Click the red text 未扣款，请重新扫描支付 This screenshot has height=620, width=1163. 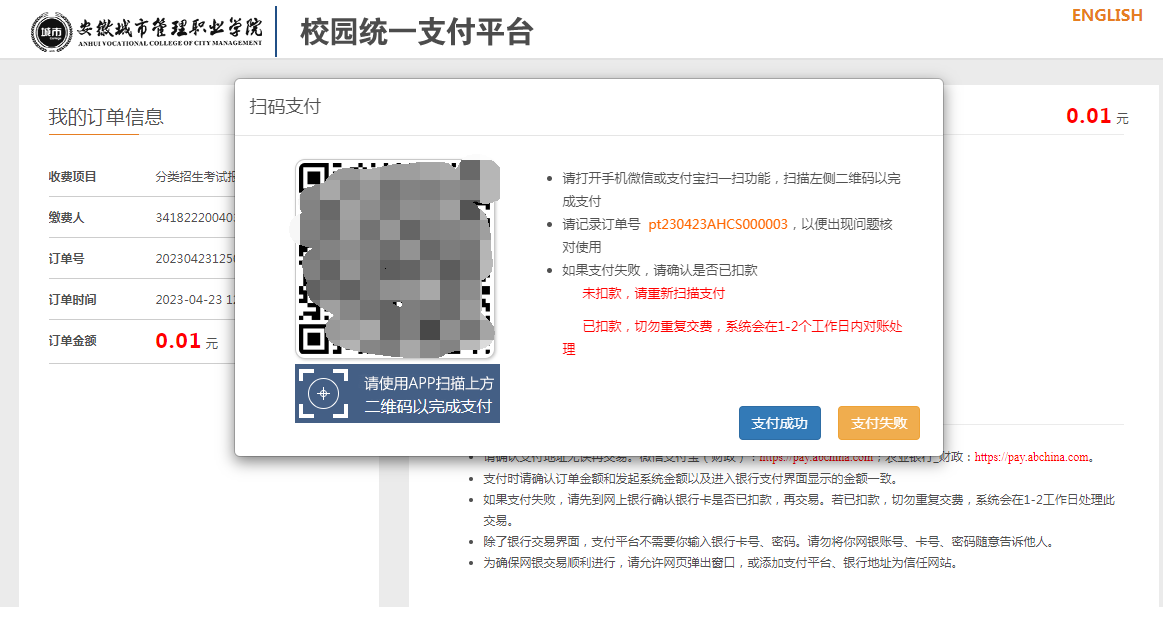[653, 293]
